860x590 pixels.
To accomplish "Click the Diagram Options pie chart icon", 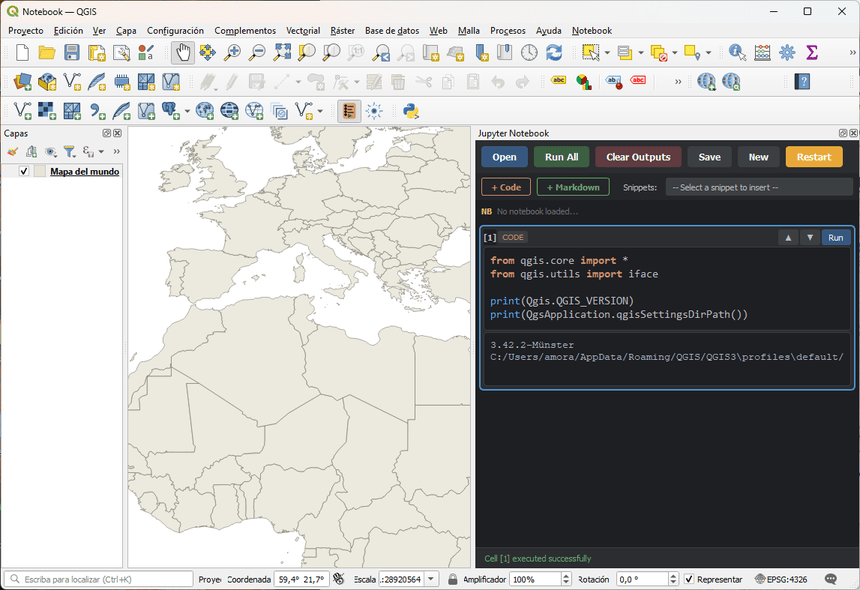I will coord(584,82).
